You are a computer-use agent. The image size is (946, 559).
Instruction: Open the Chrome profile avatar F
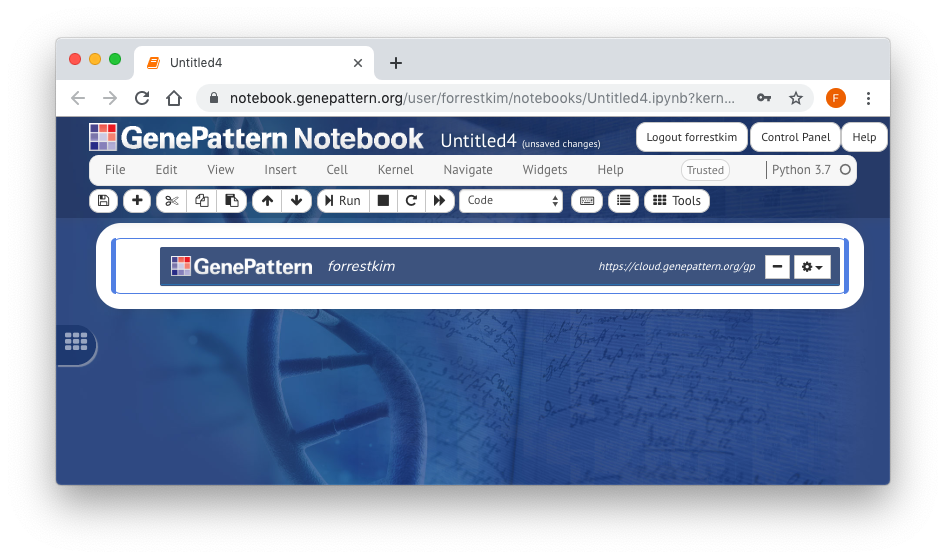point(836,98)
